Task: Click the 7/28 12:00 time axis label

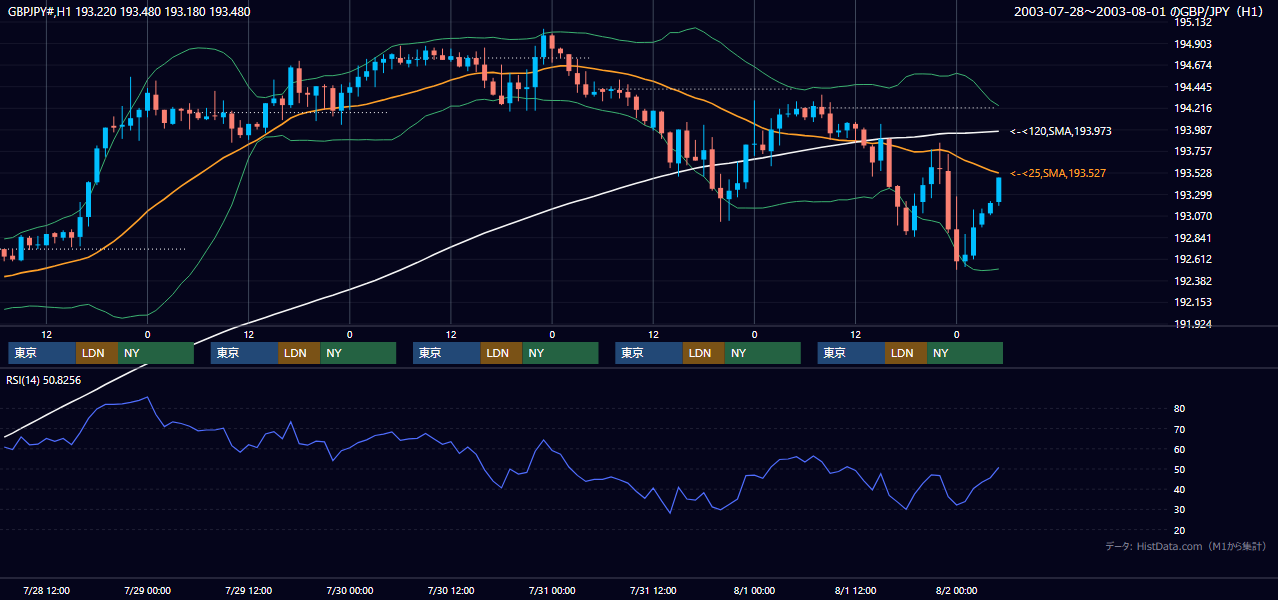Action: point(46,590)
